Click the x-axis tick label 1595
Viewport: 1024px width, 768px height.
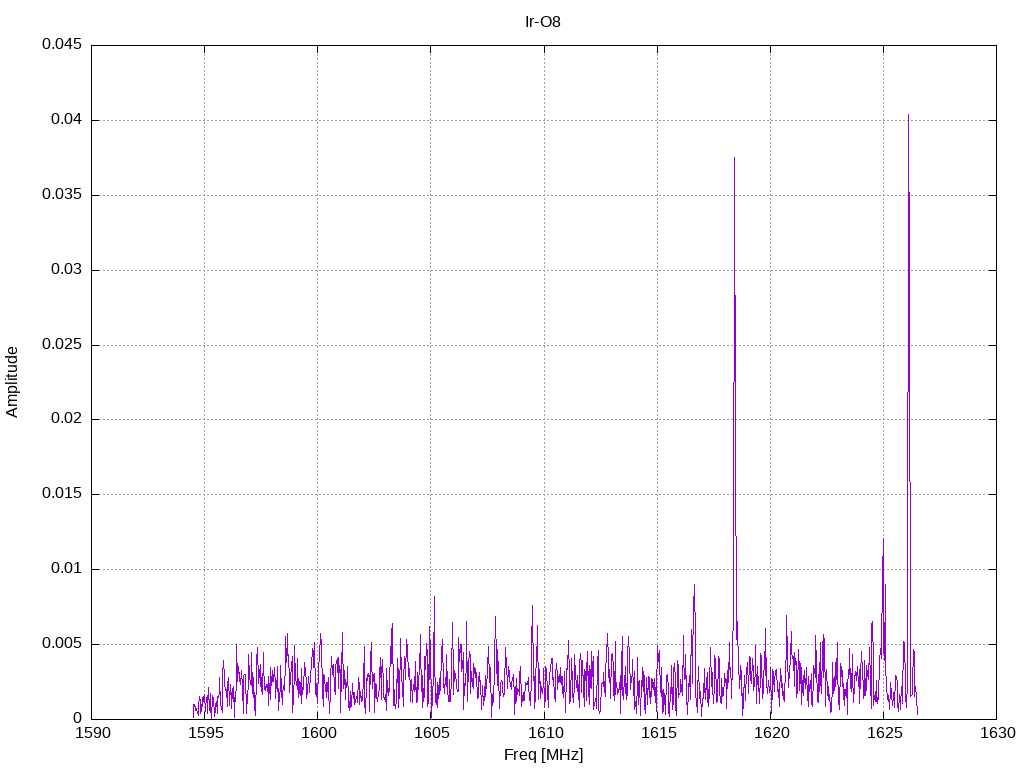[205, 733]
